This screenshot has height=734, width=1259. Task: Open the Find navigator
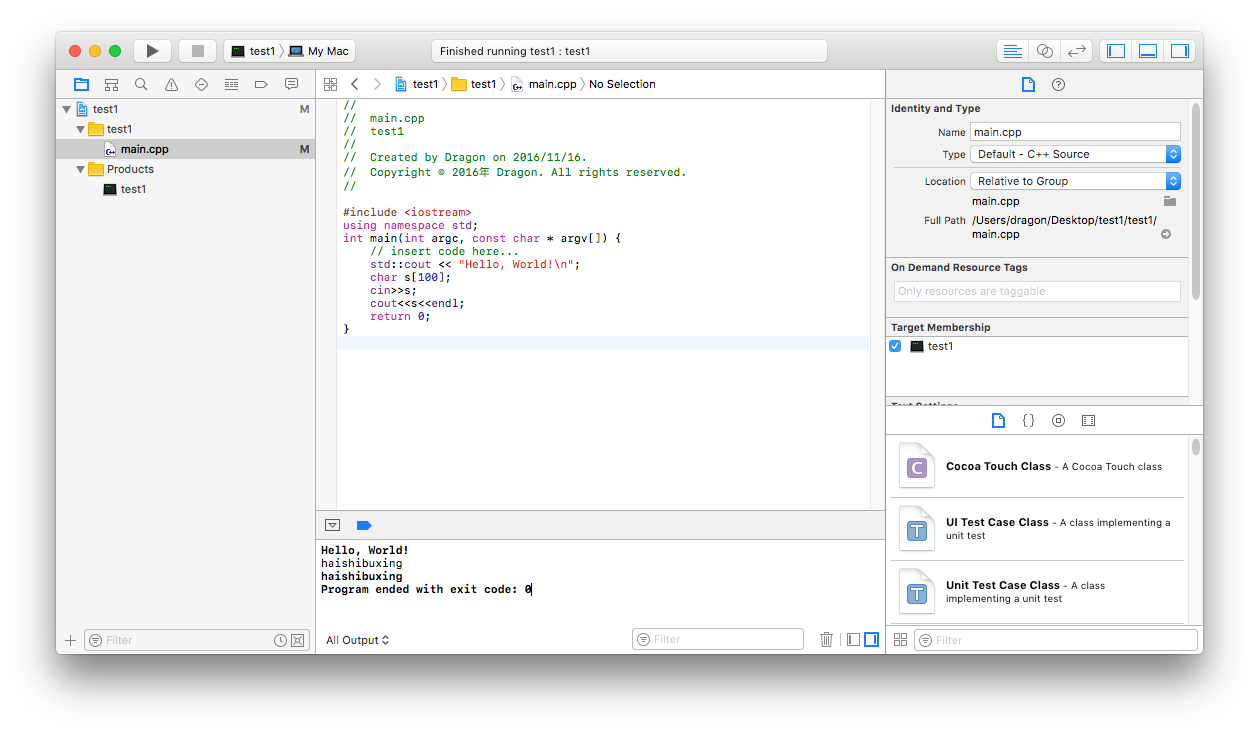141,84
